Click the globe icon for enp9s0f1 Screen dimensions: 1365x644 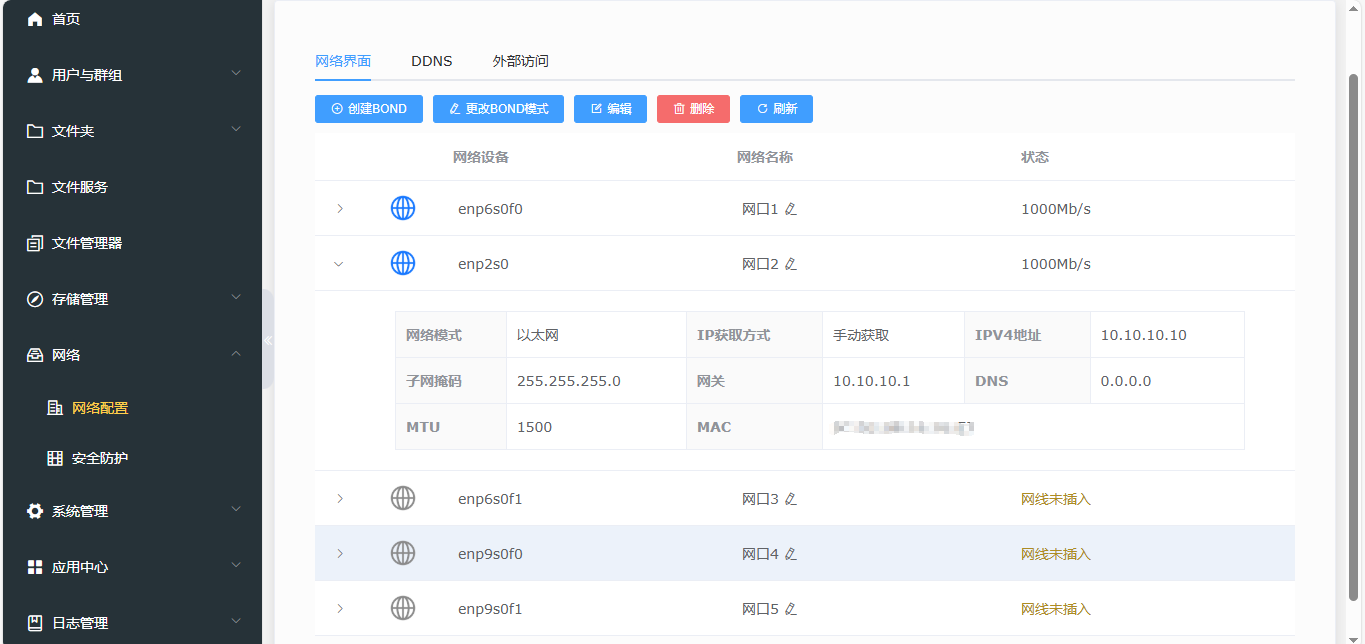click(x=403, y=608)
